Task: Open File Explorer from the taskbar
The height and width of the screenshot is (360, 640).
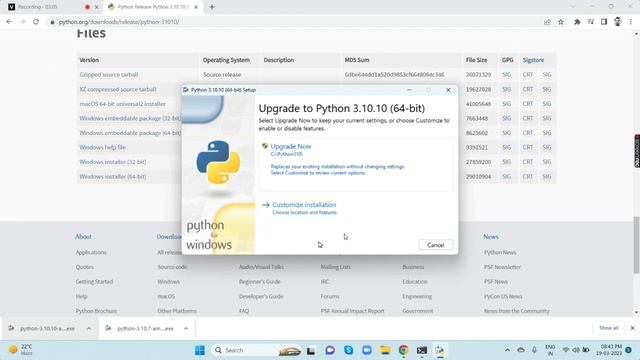Action: click(x=385, y=350)
